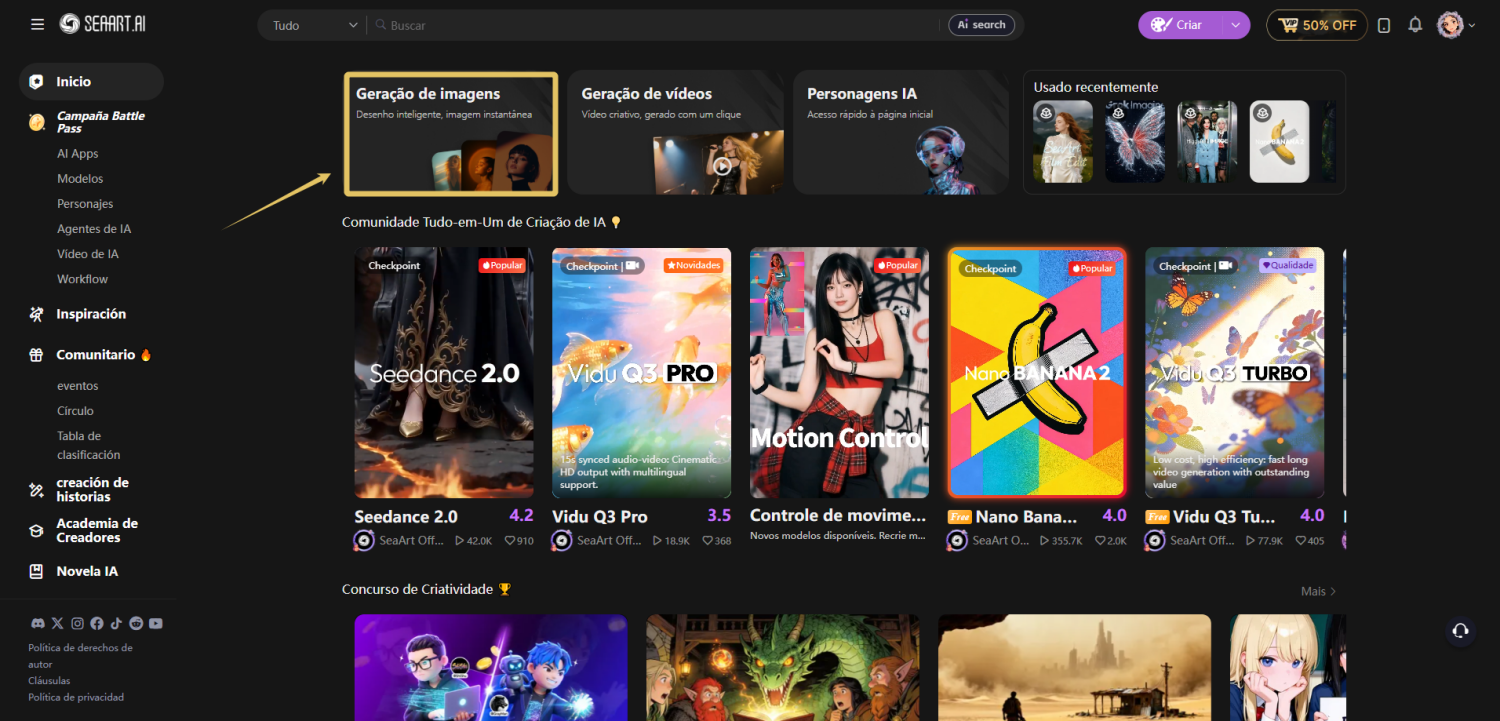Open Política de derechos de autor link
Viewport: 1500px width, 721px height.
[x=80, y=656]
